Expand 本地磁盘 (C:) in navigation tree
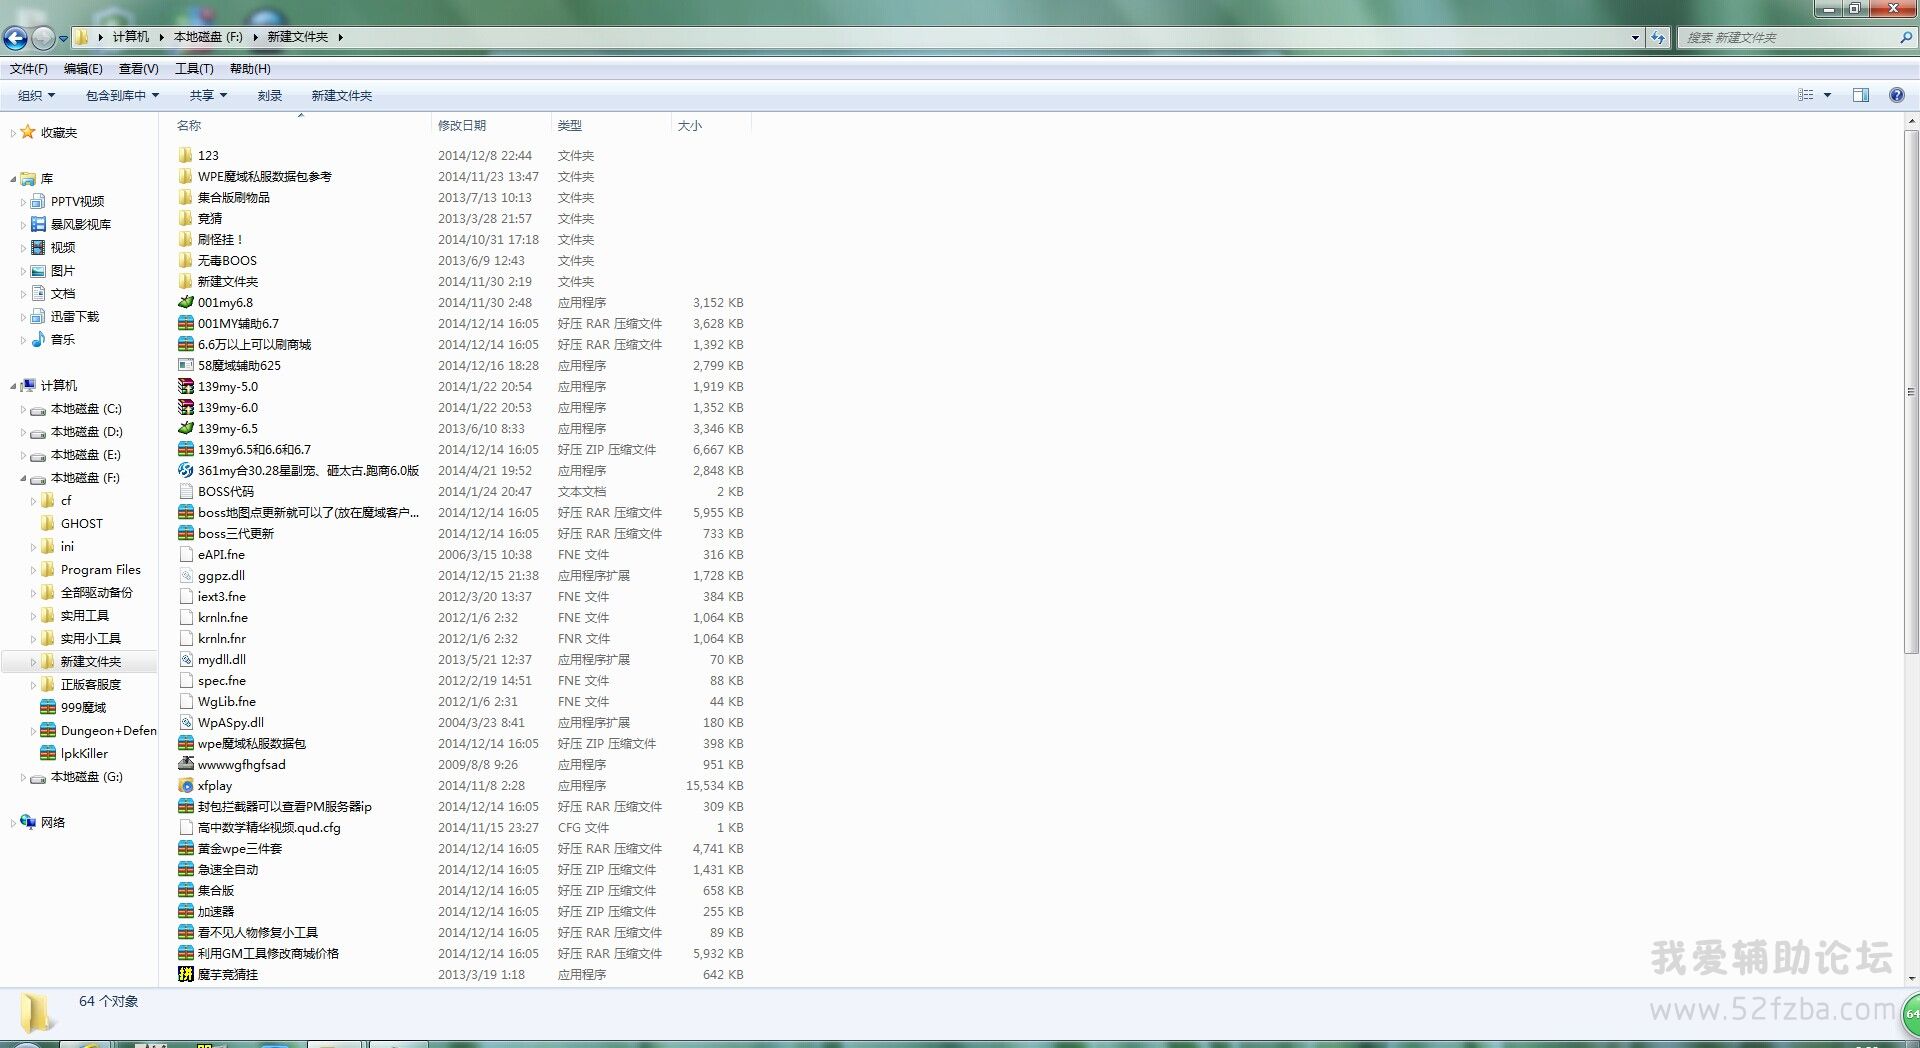The image size is (1920, 1048). tap(23, 409)
